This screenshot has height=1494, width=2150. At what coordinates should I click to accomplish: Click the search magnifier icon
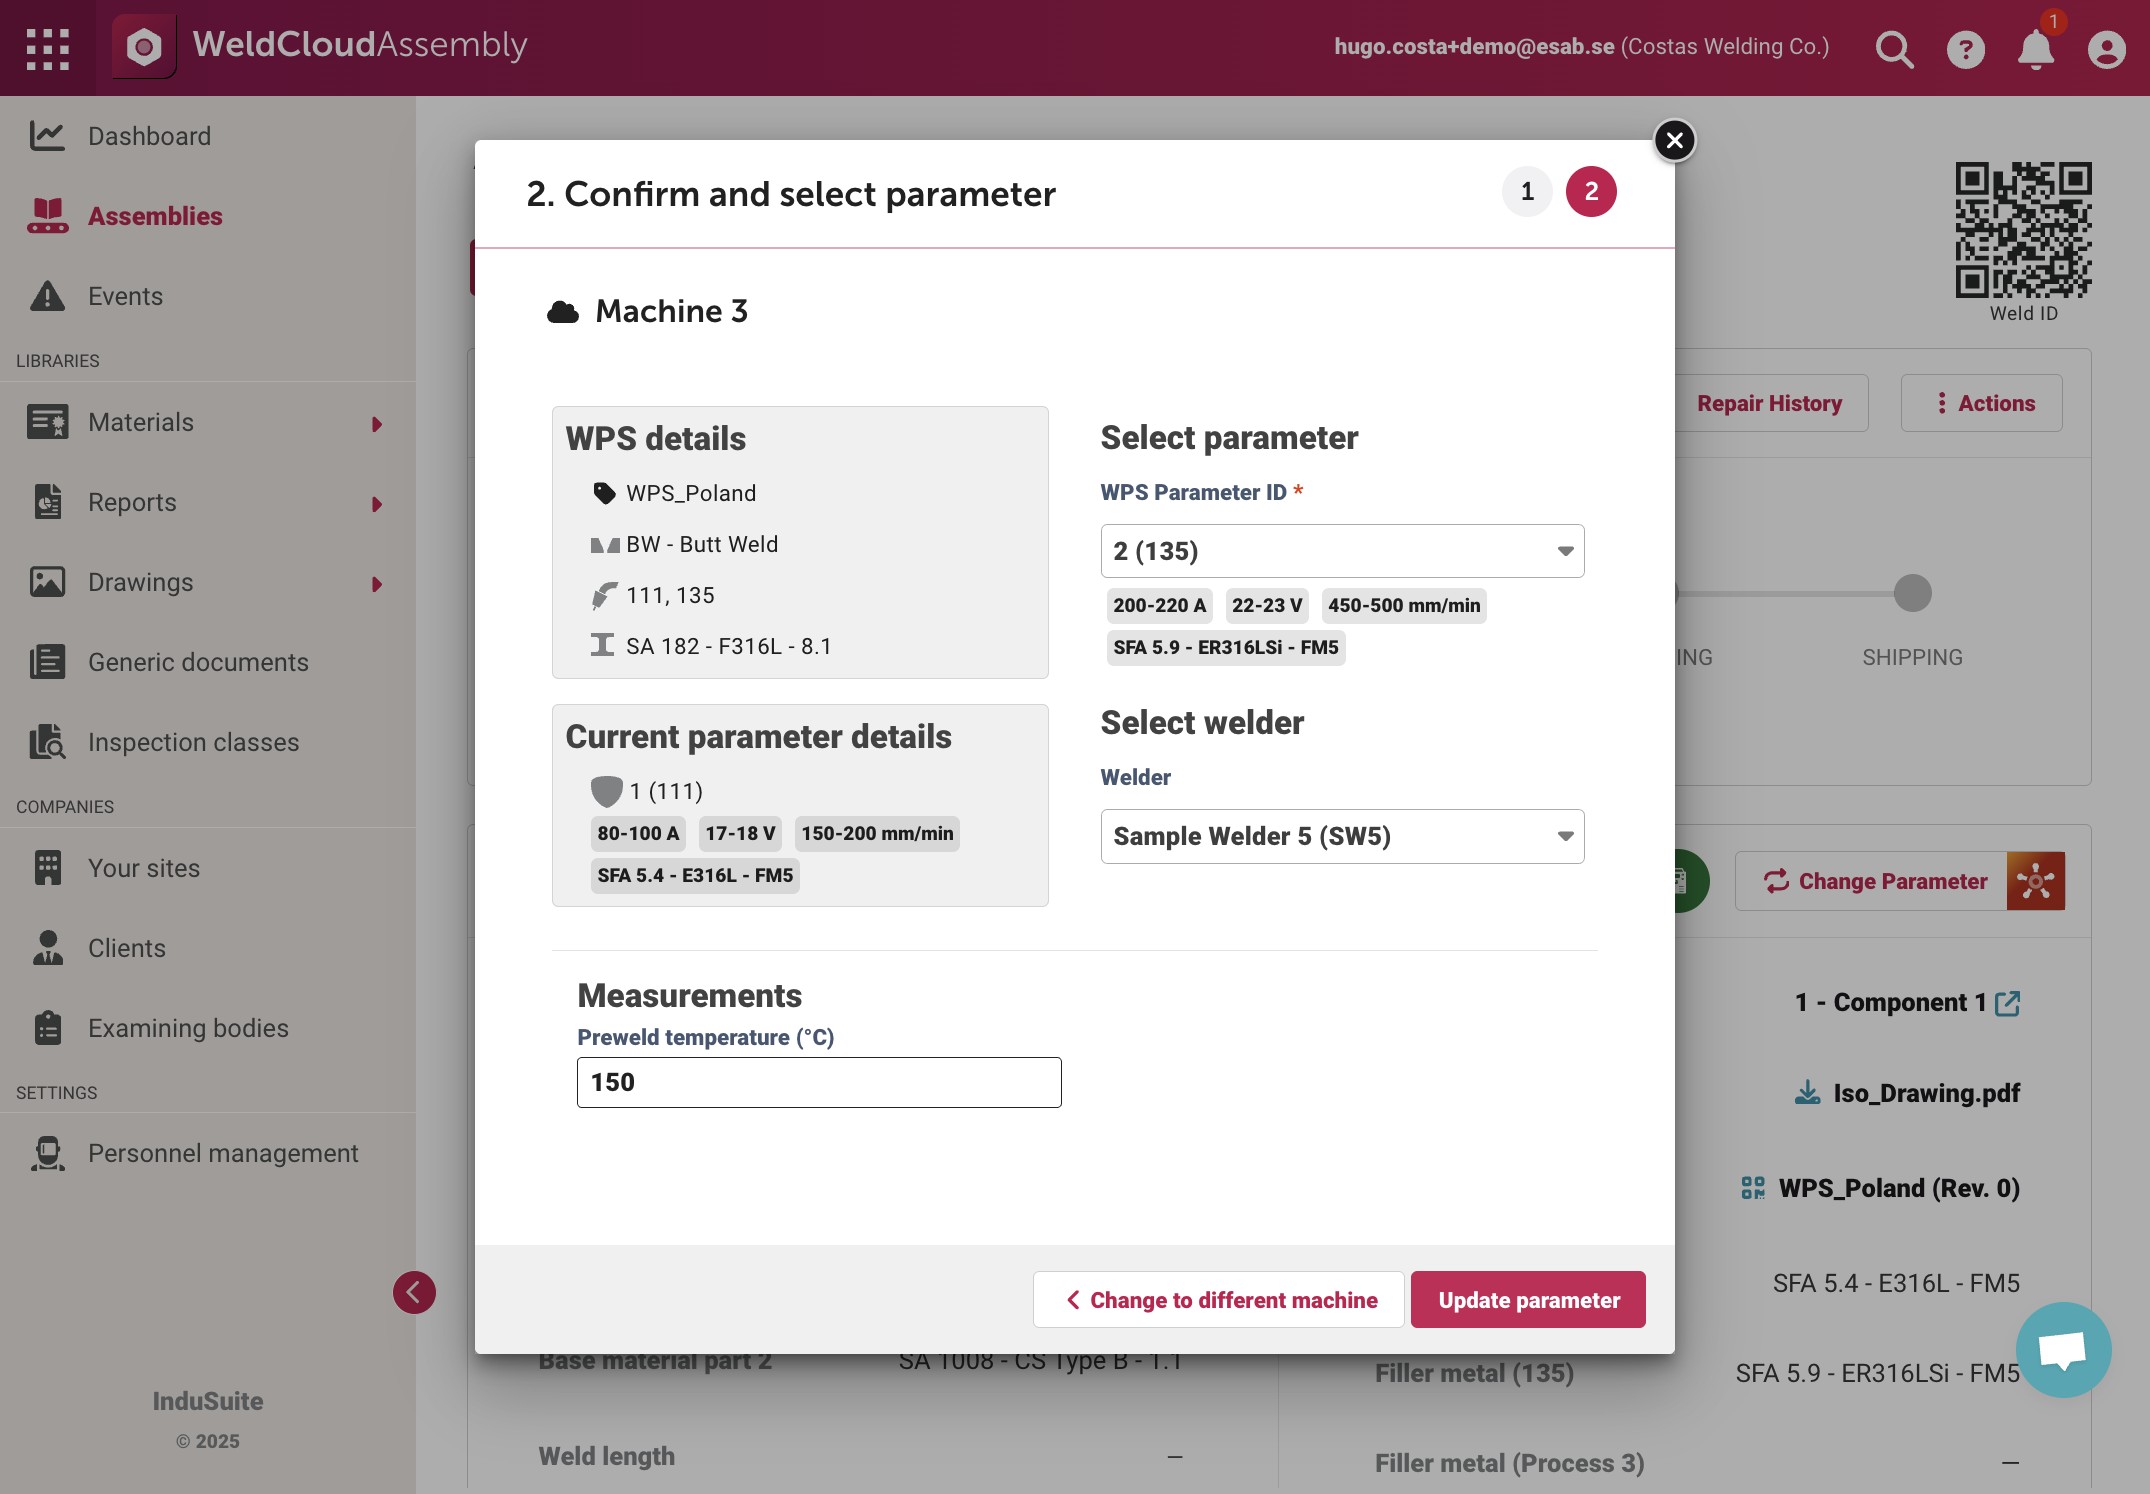pos(1895,49)
